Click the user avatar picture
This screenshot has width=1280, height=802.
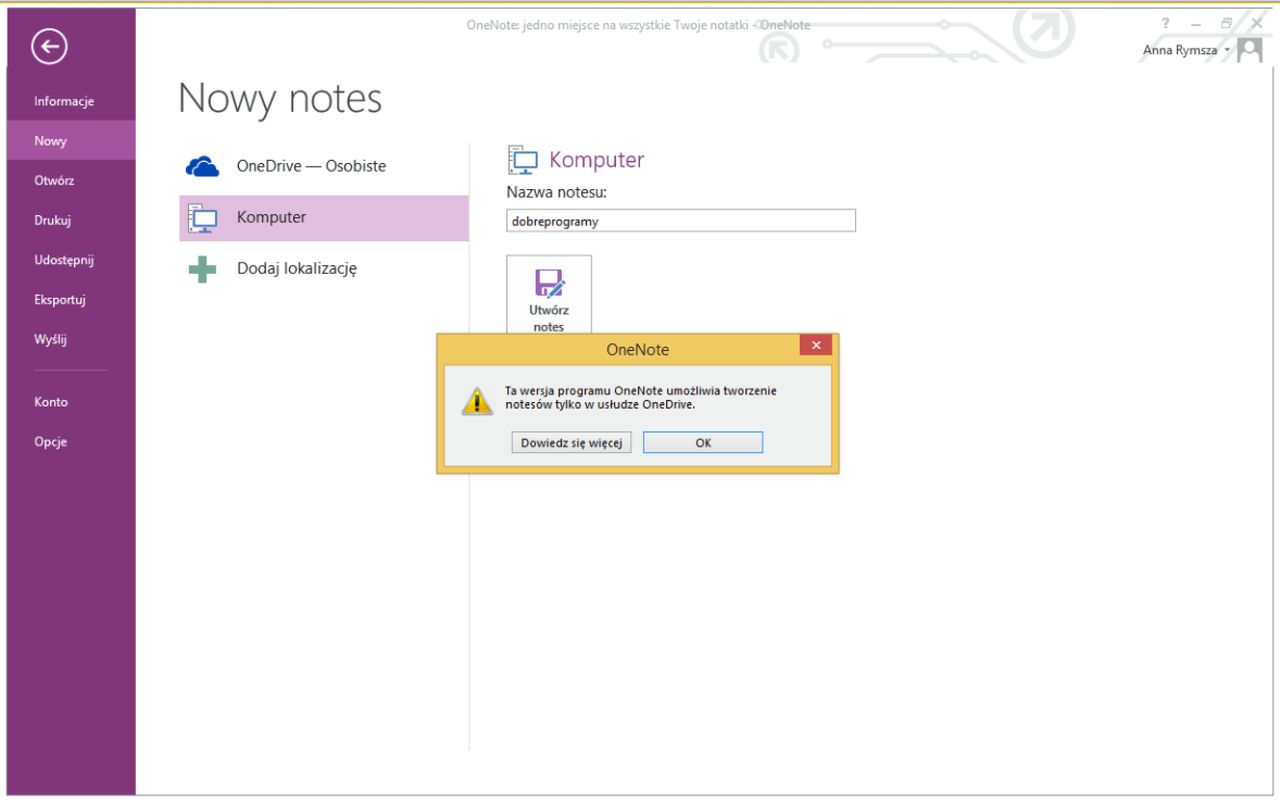pos(1249,50)
